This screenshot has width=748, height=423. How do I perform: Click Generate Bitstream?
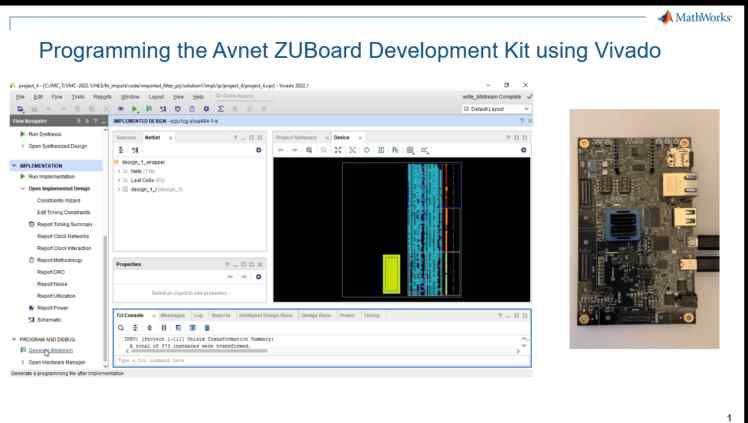[51, 351]
